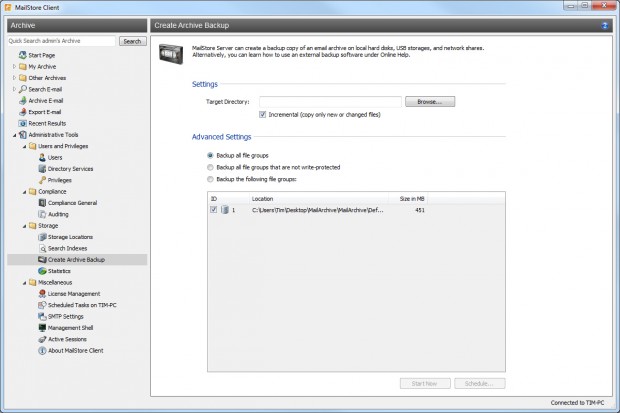Click the Statistics chart icon
This screenshot has width=620, height=413.
coord(42,271)
